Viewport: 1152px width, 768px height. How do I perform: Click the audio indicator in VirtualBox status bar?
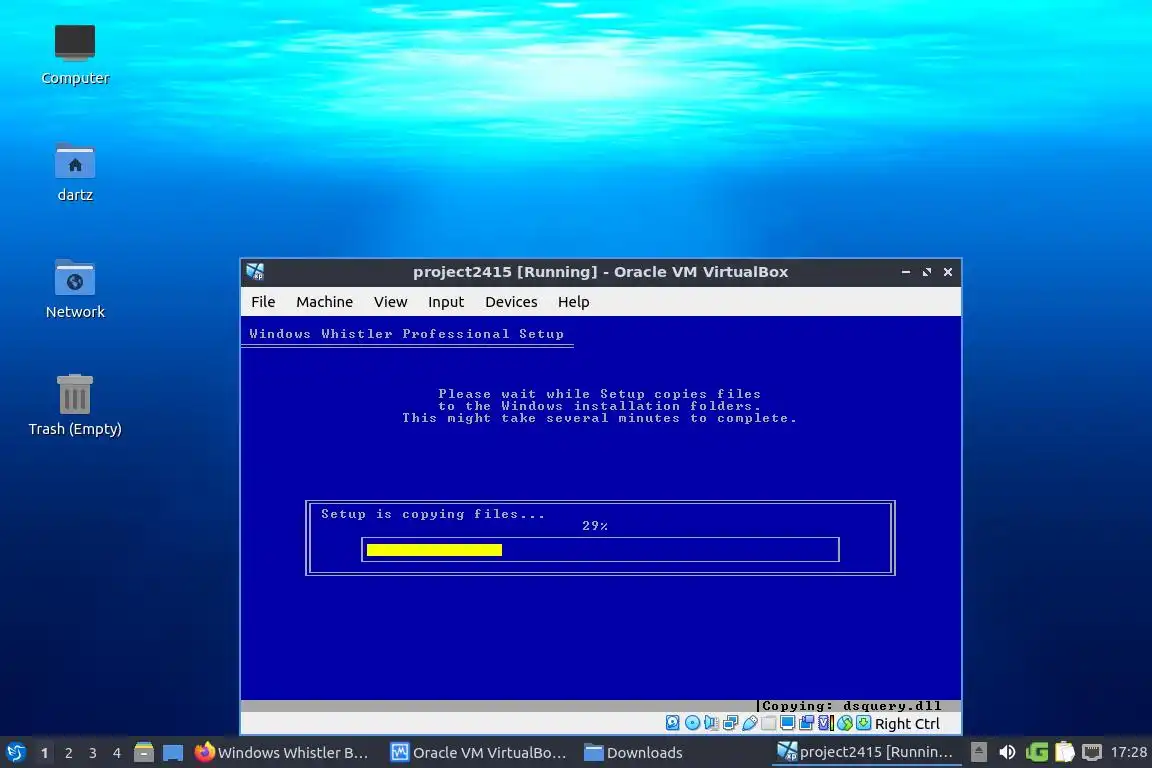[711, 723]
